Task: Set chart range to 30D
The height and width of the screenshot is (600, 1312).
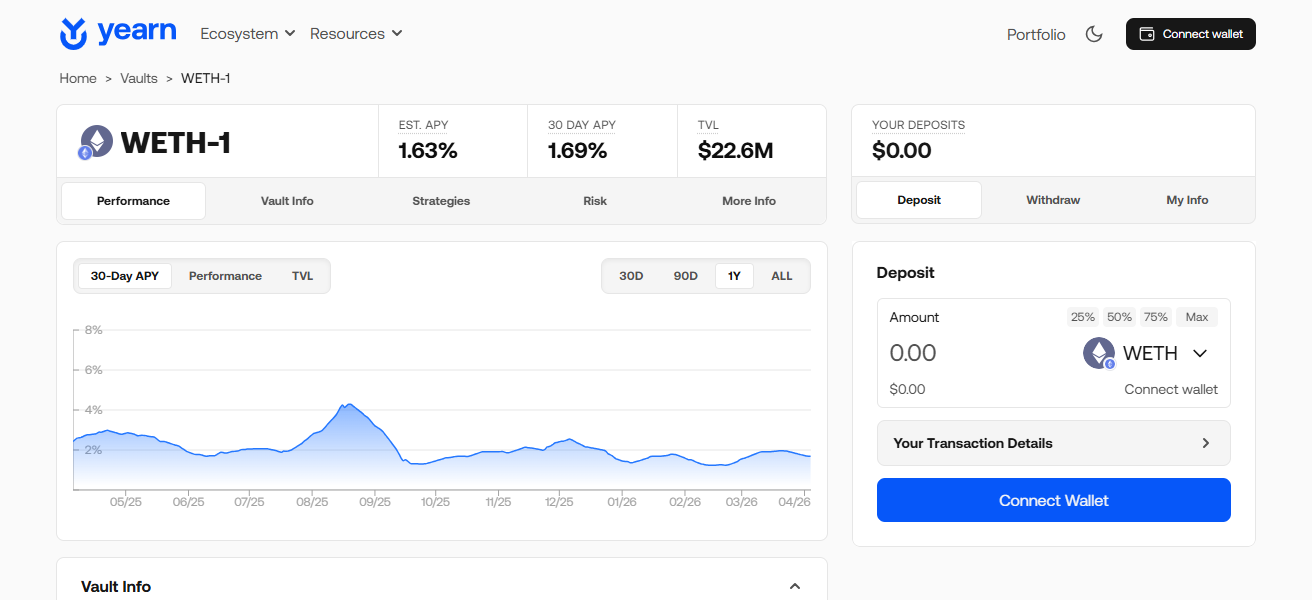Action: point(631,276)
